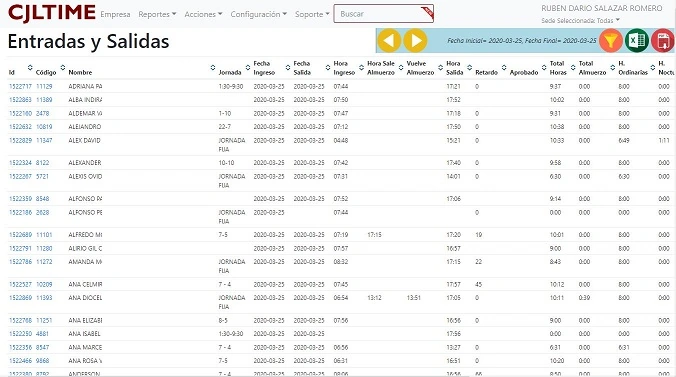676x377 pixels.
Task: Expand the Acciones dropdown menu
Action: point(203,14)
